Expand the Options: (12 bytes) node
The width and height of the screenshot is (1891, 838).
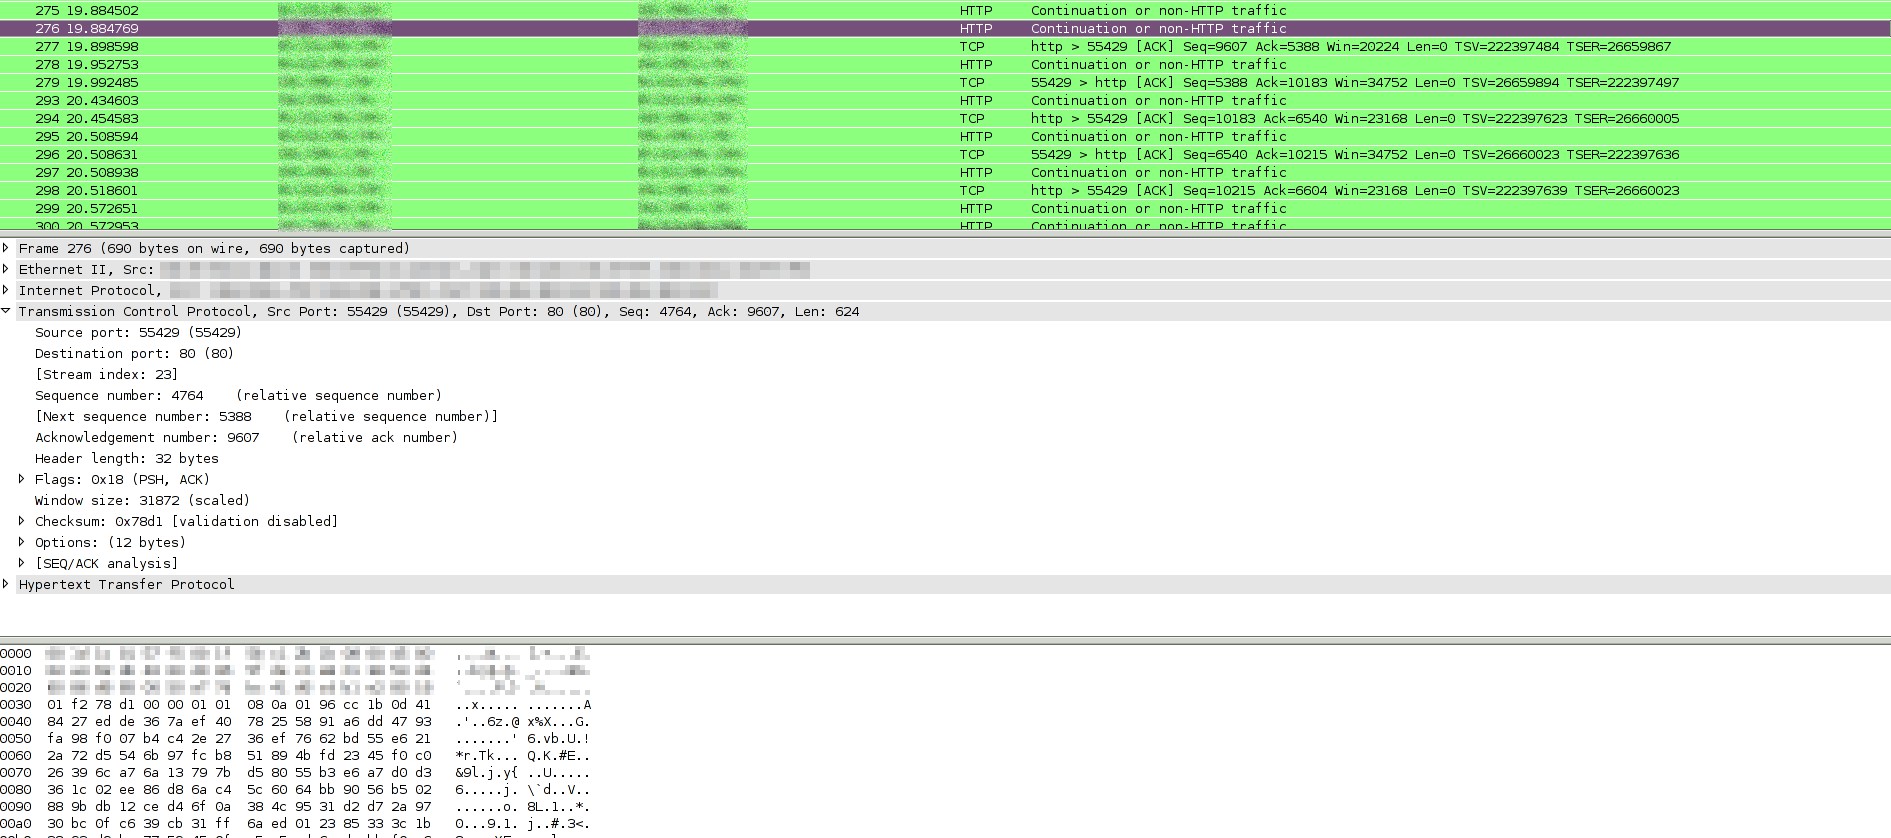(22, 542)
